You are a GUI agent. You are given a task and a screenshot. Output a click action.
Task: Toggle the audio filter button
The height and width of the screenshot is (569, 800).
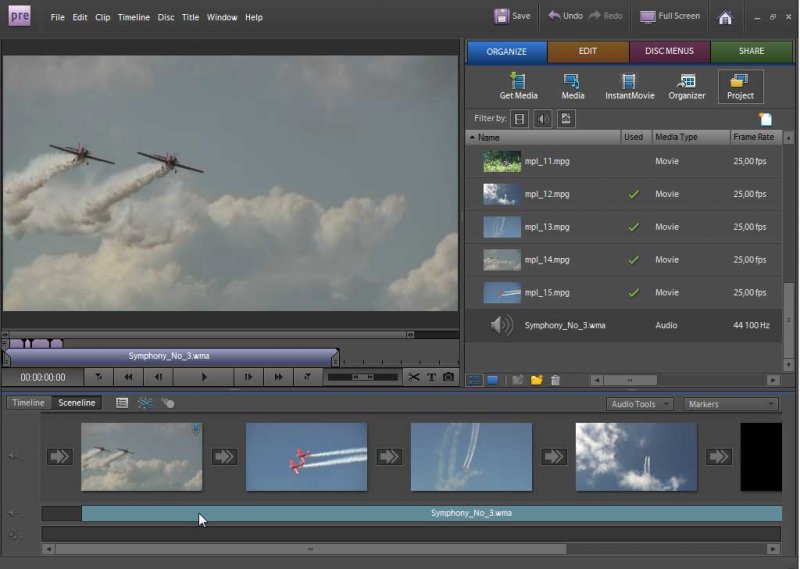pos(543,119)
